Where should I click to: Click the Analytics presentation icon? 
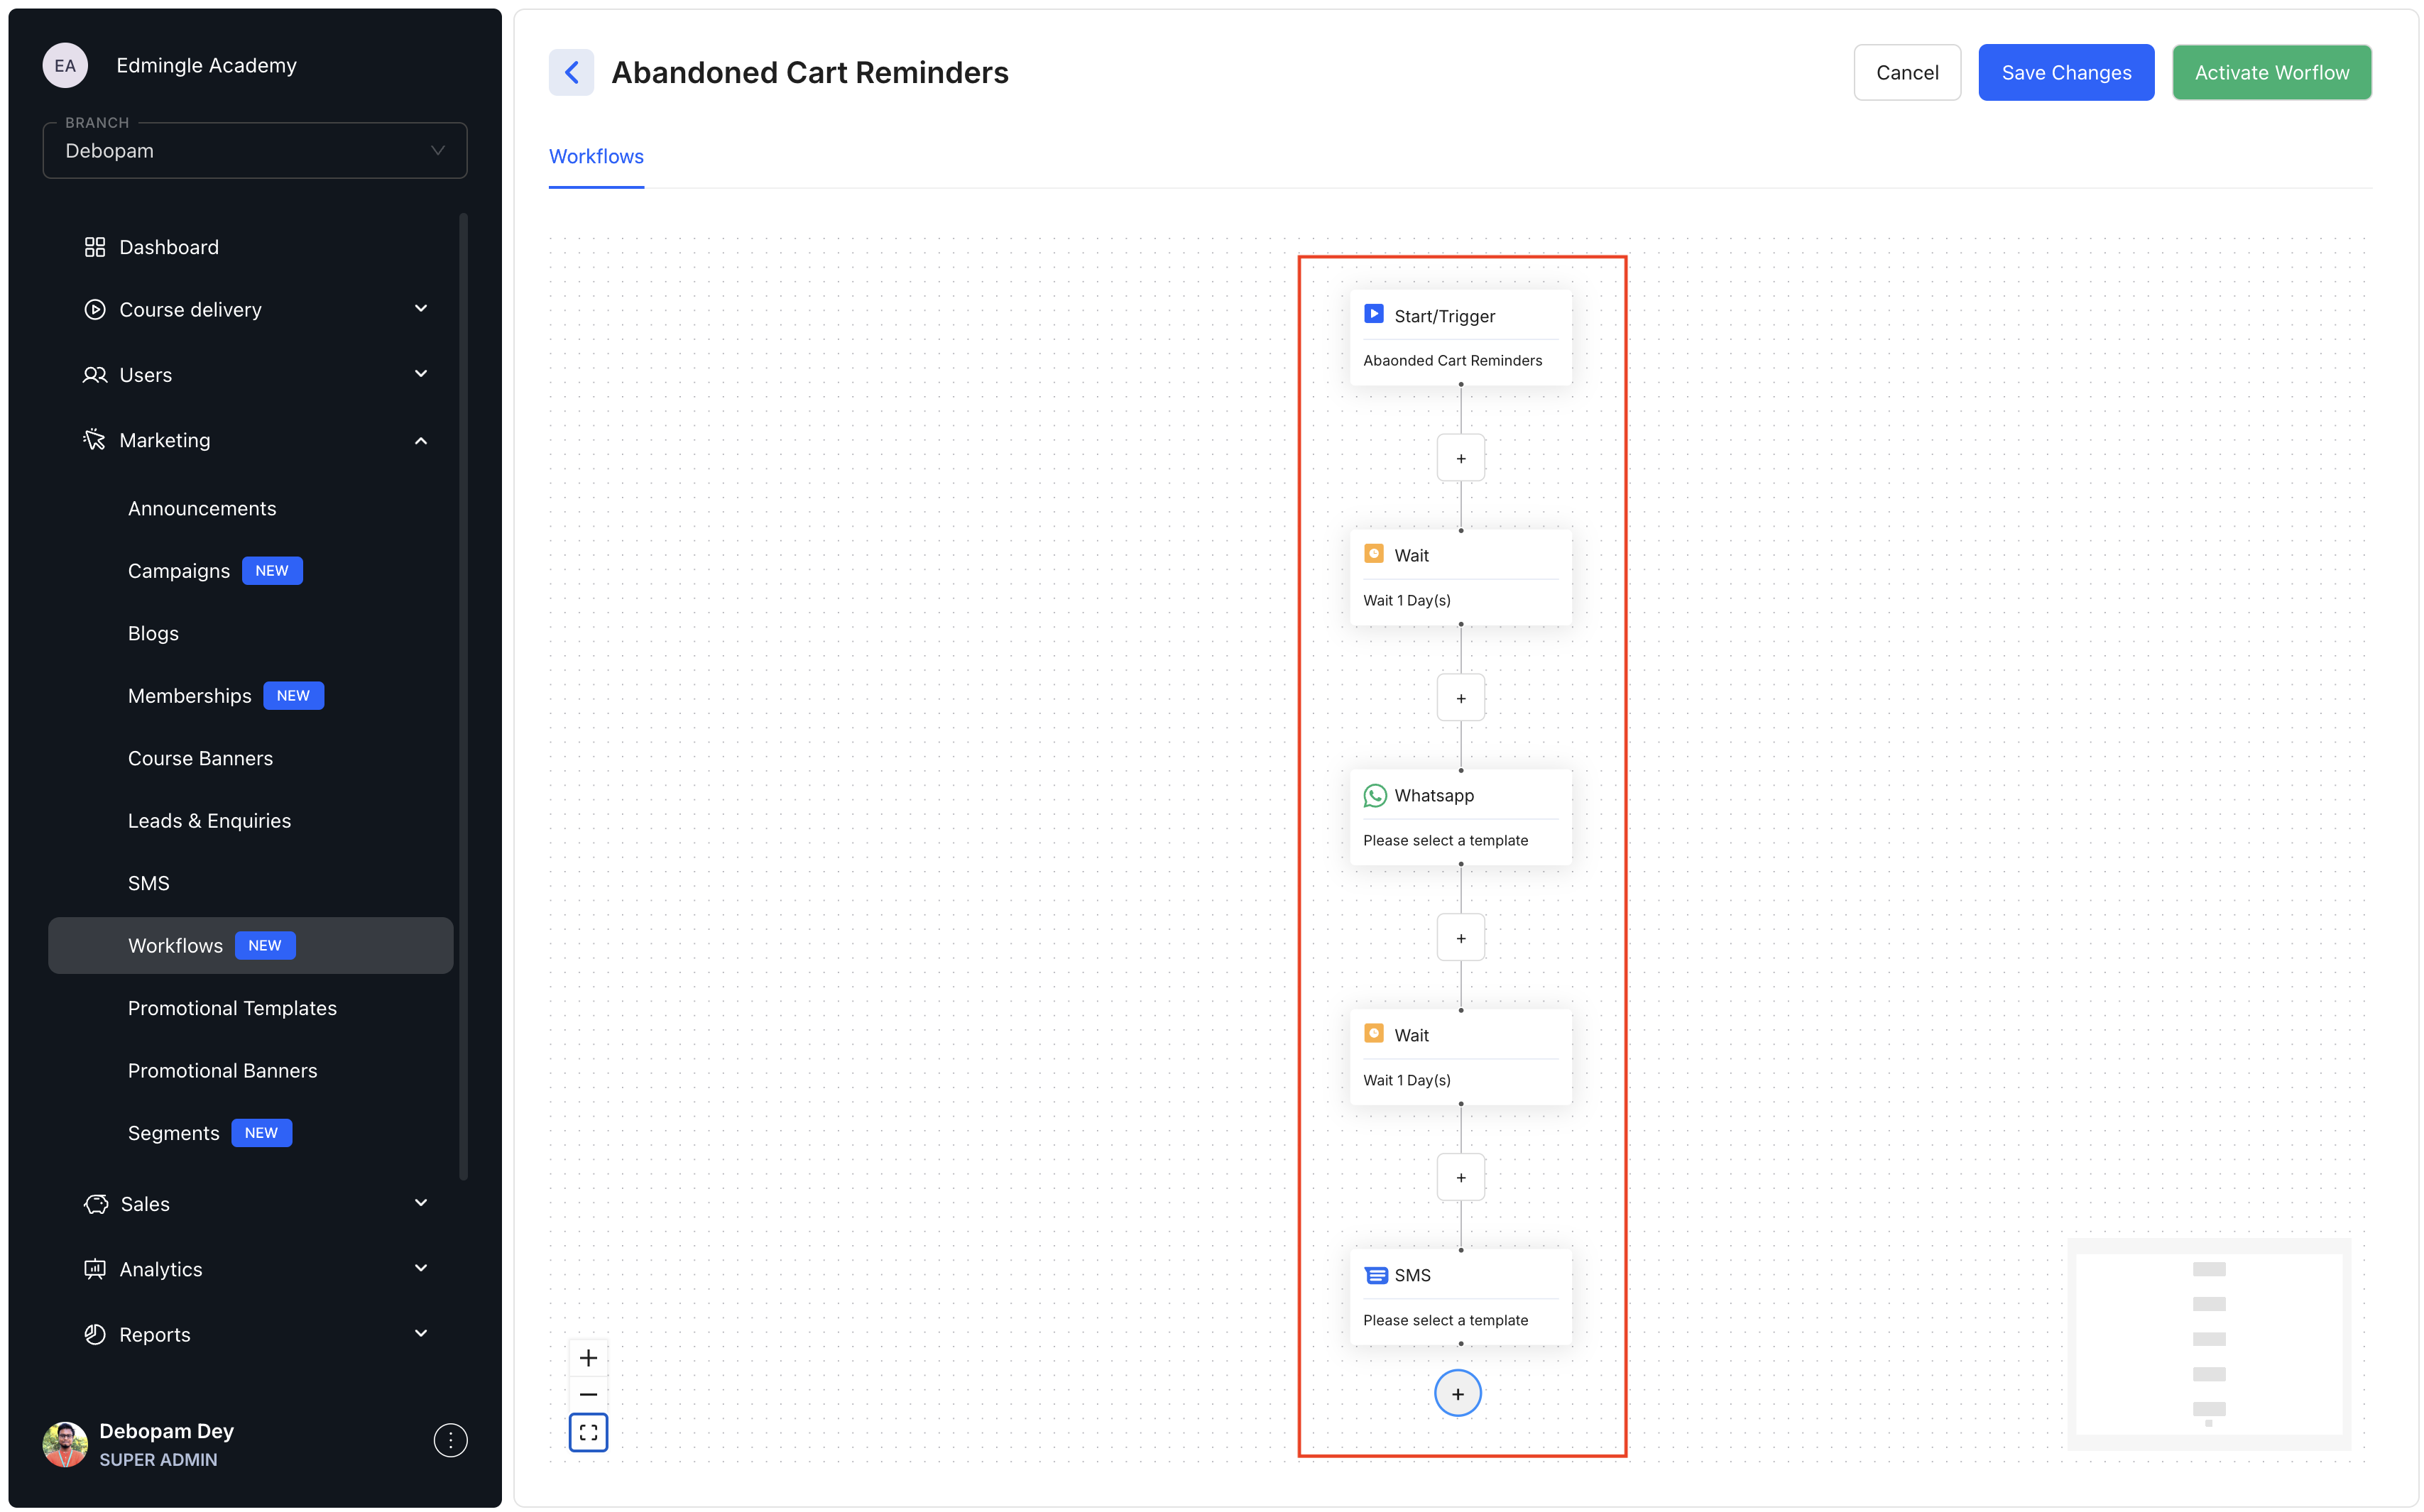coord(95,1269)
